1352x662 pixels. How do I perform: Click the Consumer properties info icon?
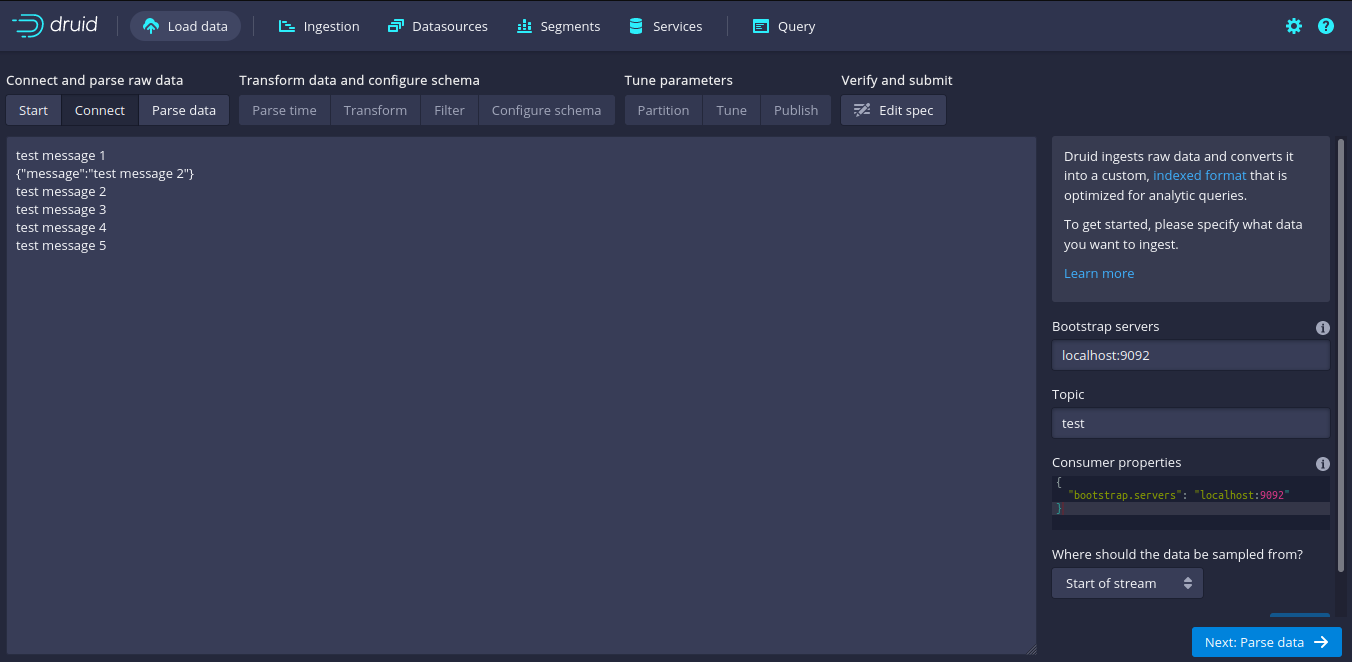(x=1322, y=464)
